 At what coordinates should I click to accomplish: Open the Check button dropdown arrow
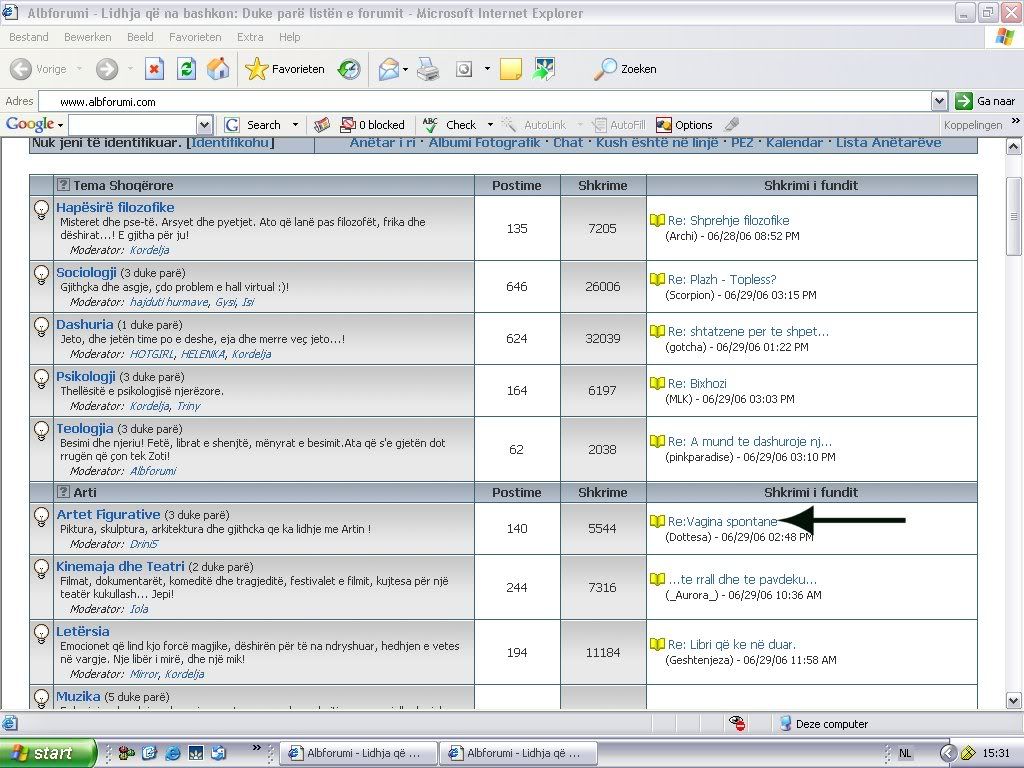[490, 125]
